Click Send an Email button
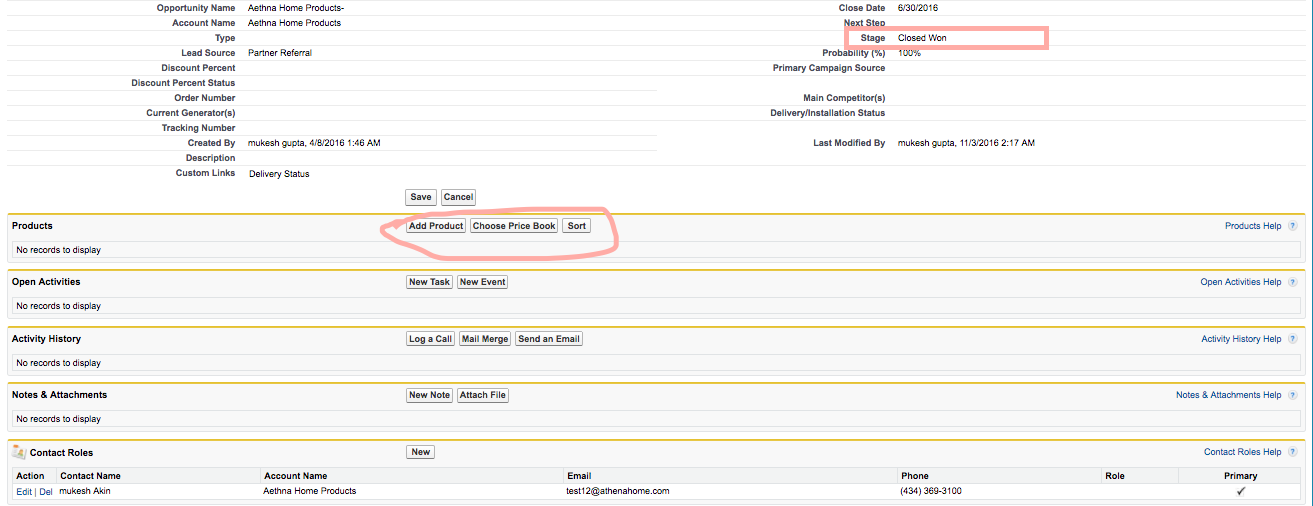The image size is (1313, 506). [x=549, y=339]
